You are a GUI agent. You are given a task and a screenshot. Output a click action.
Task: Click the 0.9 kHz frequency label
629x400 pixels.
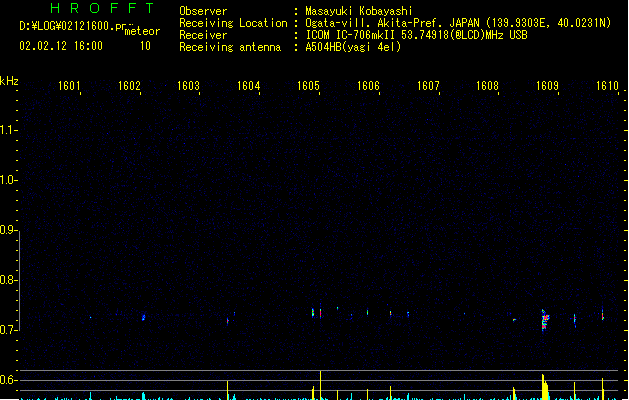click(x=8, y=230)
